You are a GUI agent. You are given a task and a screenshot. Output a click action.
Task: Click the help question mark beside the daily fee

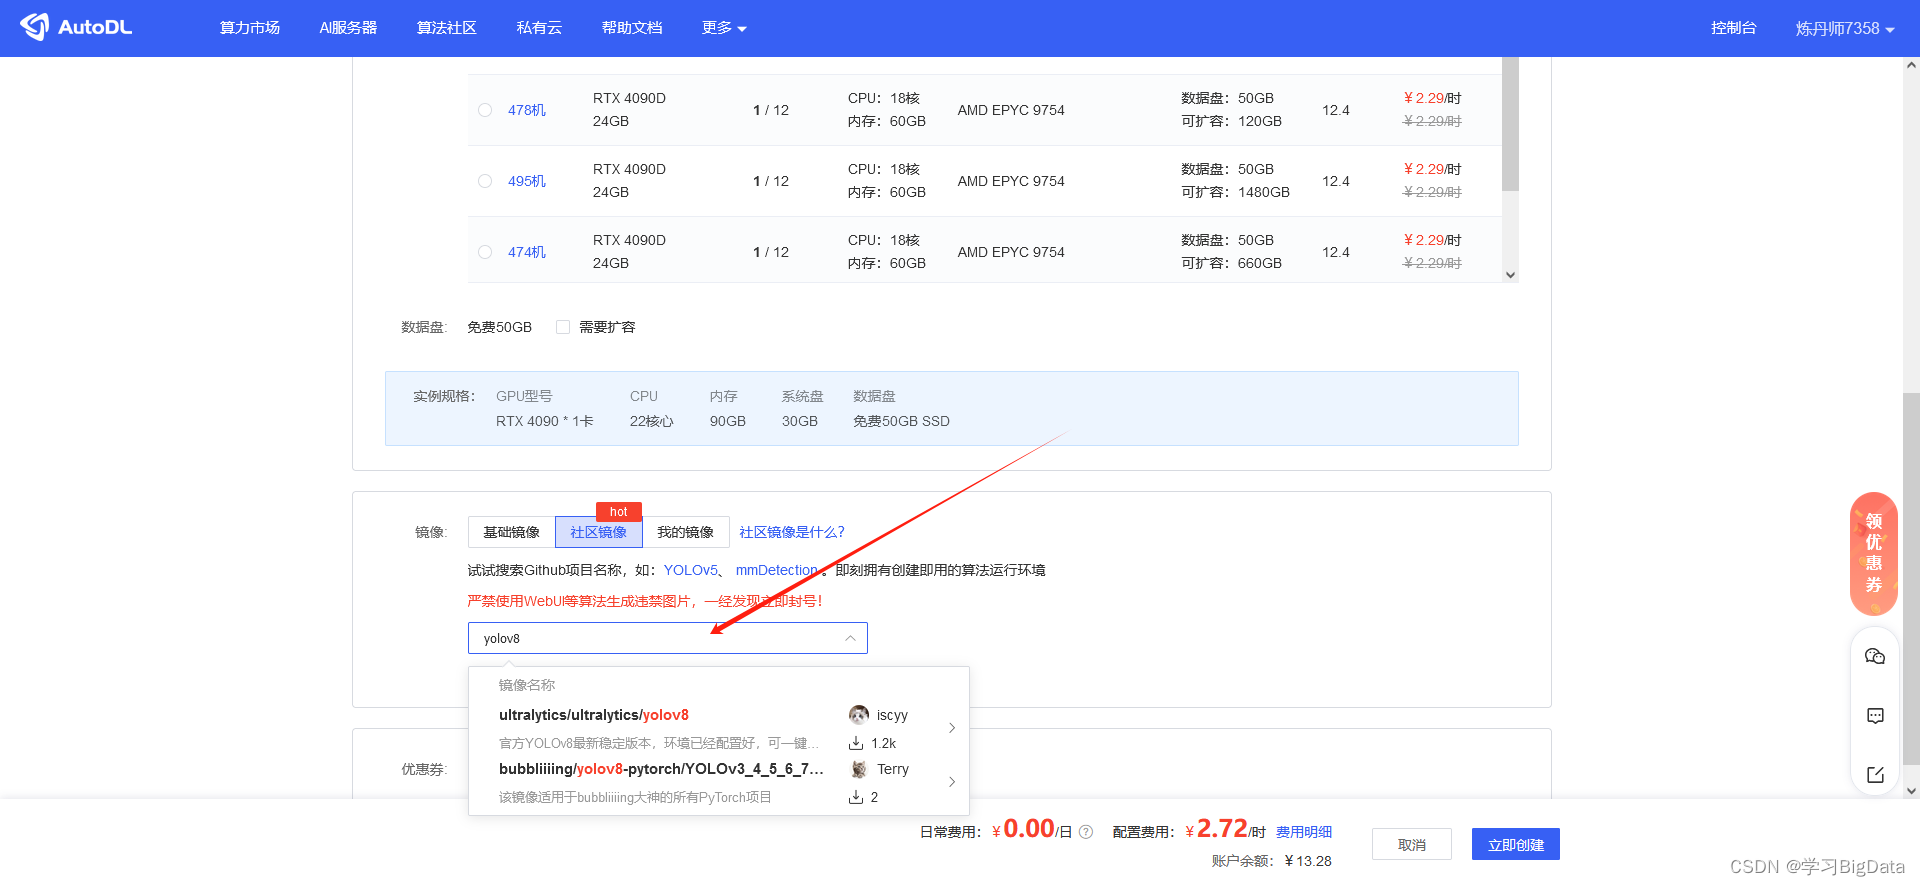click(1086, 832)
